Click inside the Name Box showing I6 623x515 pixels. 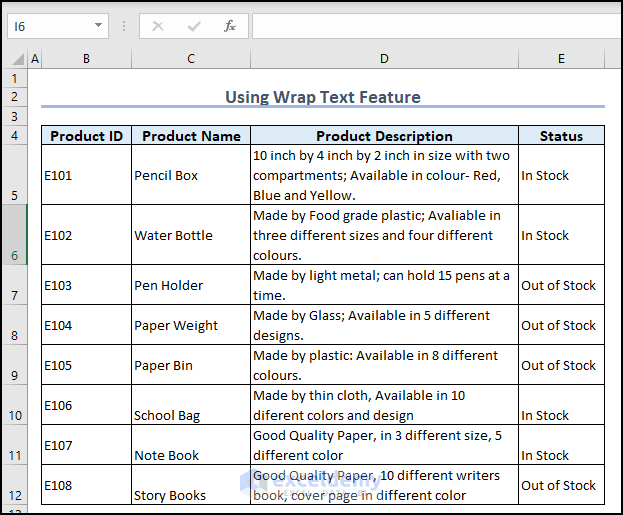point(48,26)
